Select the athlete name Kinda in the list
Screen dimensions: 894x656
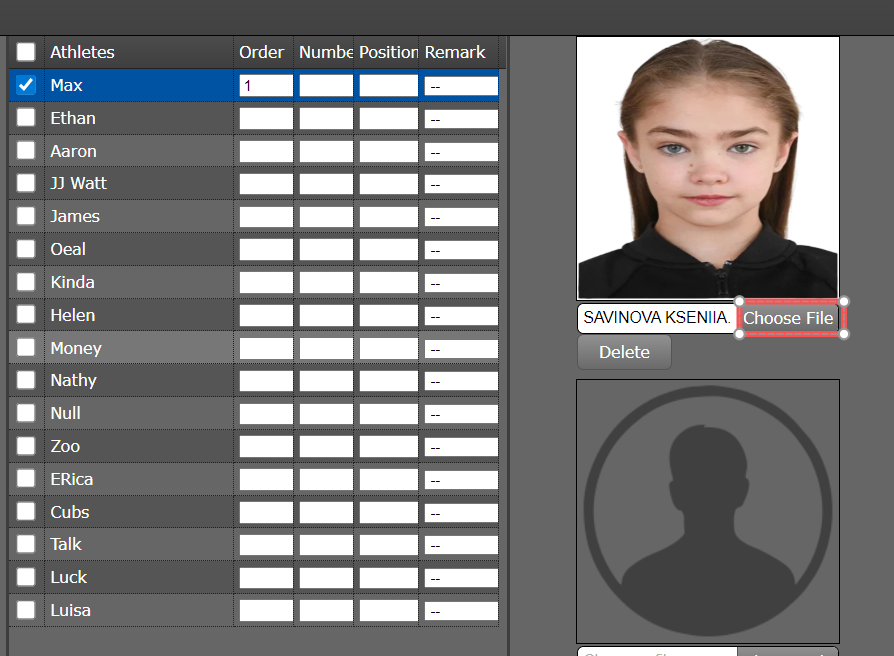(x=73, y=282)
